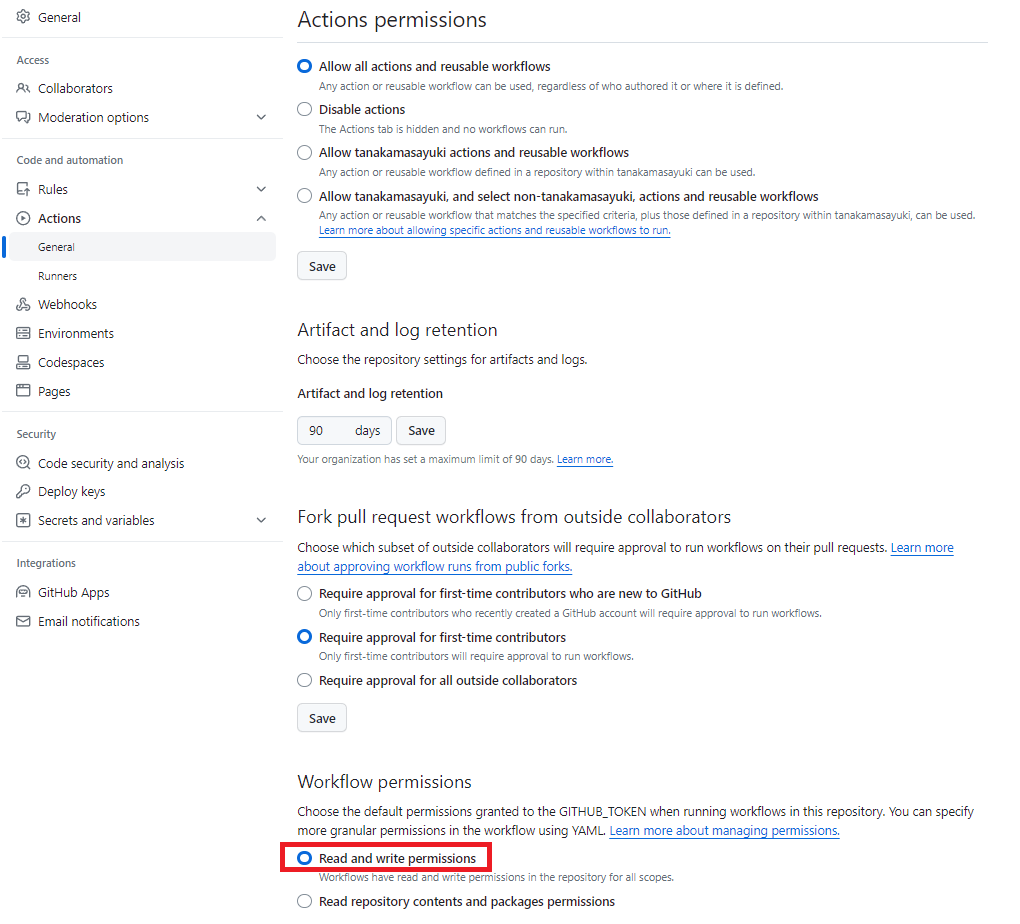Click the Webhooks icon in sidebar
This screenshot has height=924, width=1020.
pos(23,304)
